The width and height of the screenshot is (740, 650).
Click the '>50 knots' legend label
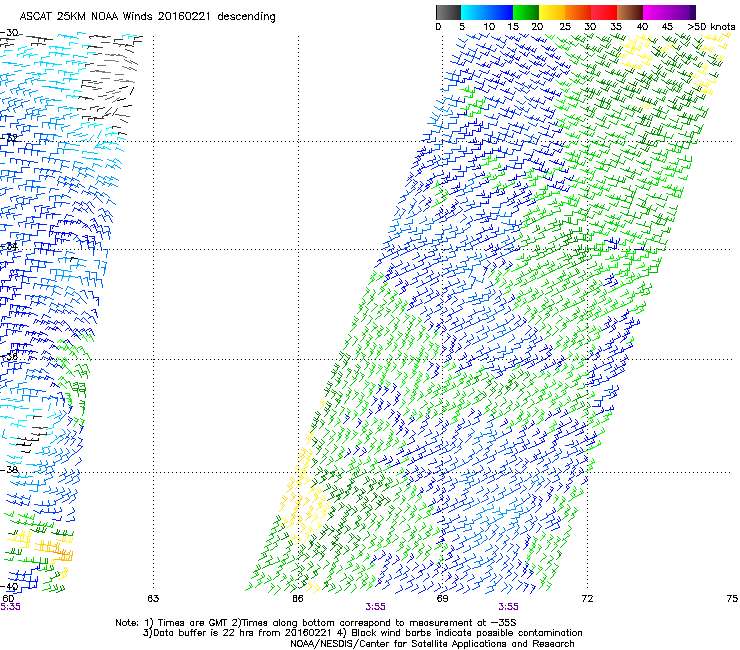(711, 27)
